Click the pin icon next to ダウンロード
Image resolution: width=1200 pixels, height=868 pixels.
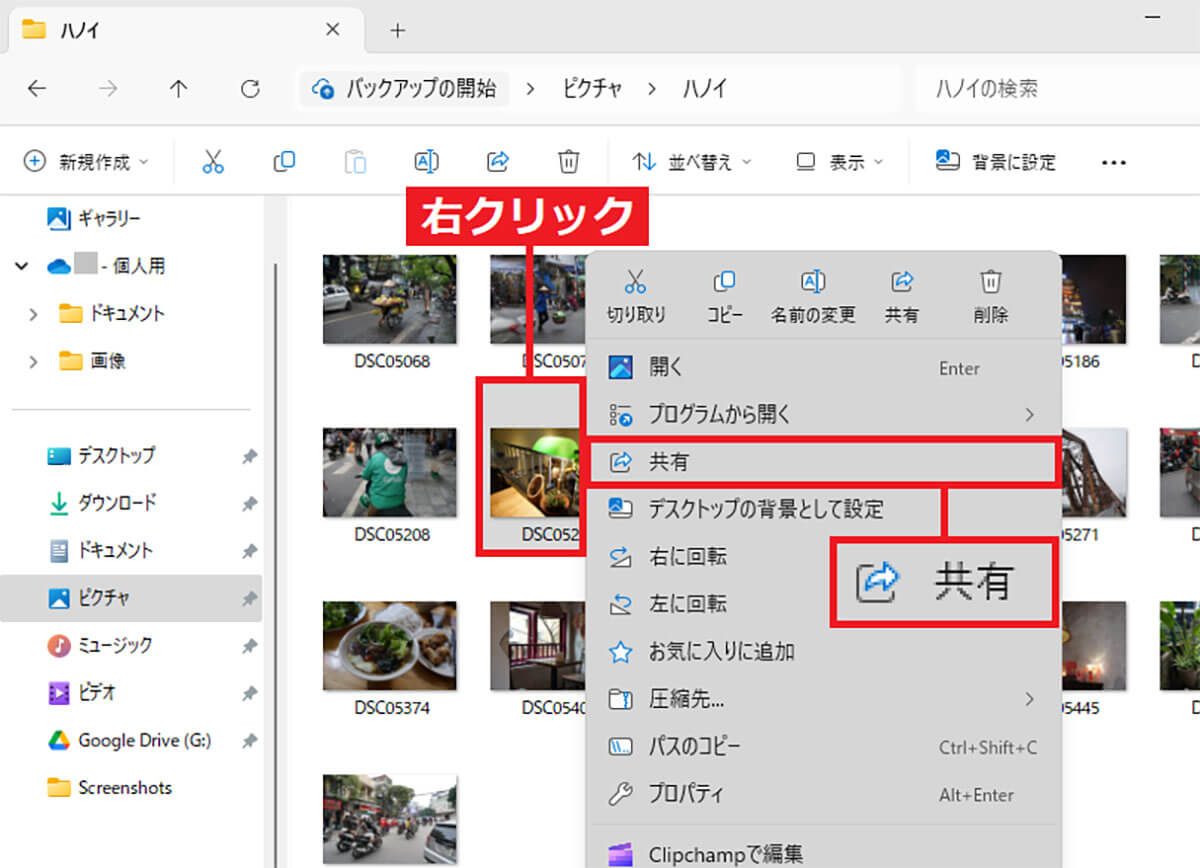(249, 504)
